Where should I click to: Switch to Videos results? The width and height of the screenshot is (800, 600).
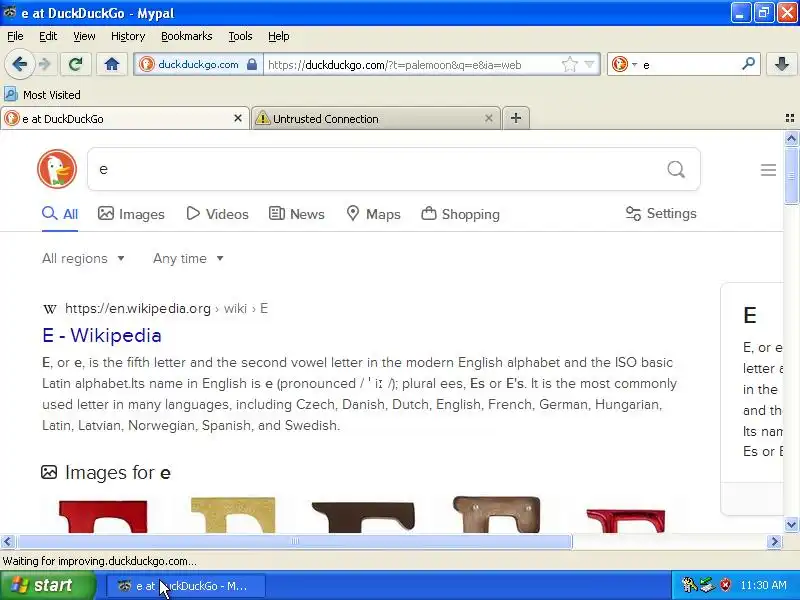217,214
